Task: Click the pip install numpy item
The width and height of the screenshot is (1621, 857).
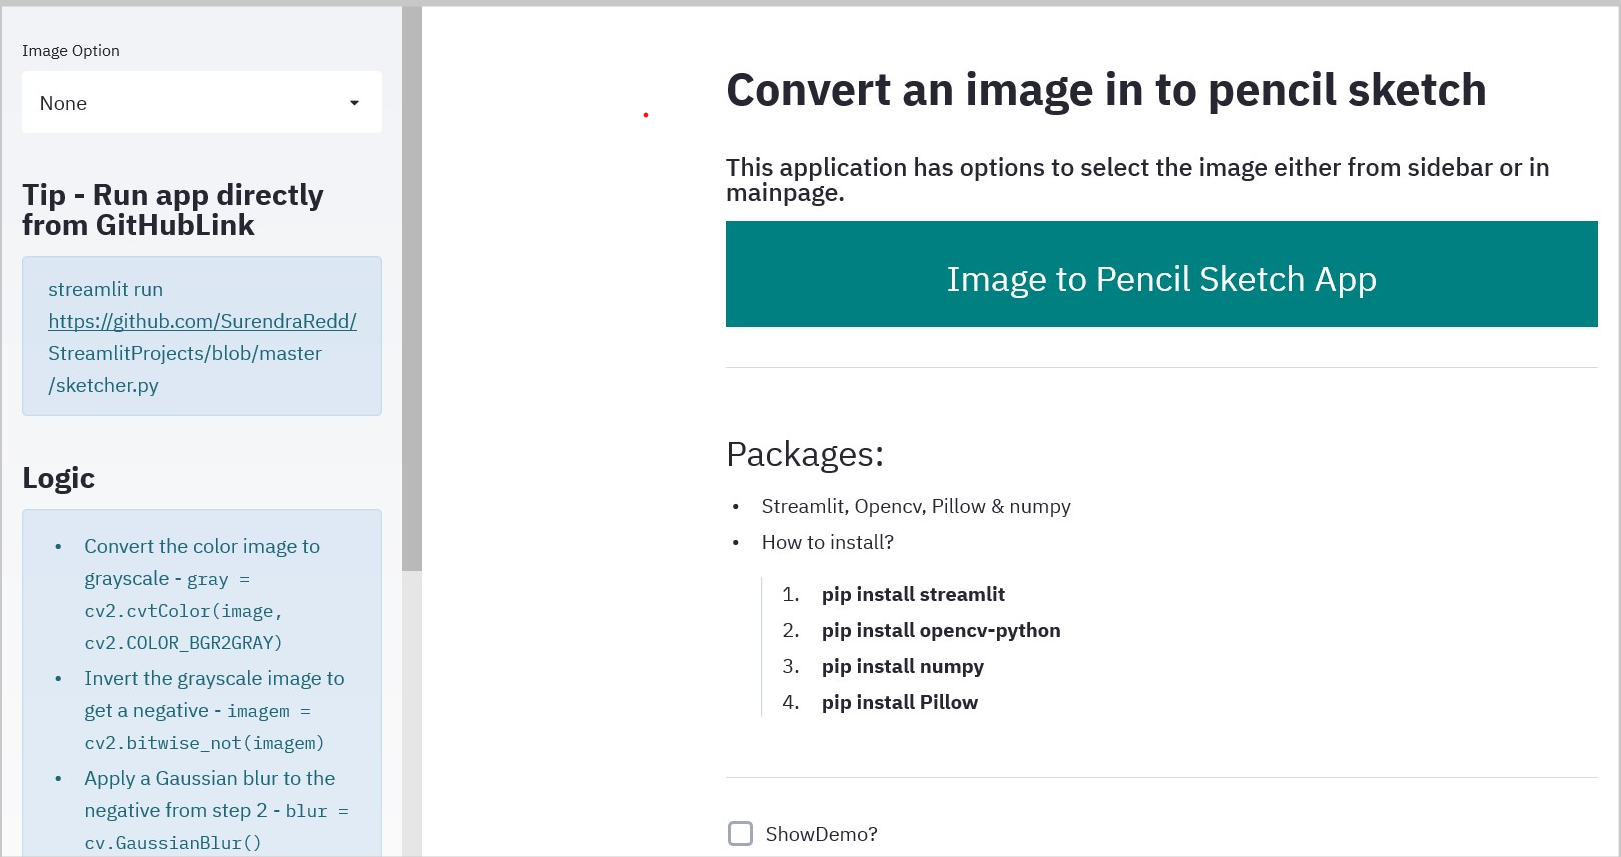Action: [902, 666]
